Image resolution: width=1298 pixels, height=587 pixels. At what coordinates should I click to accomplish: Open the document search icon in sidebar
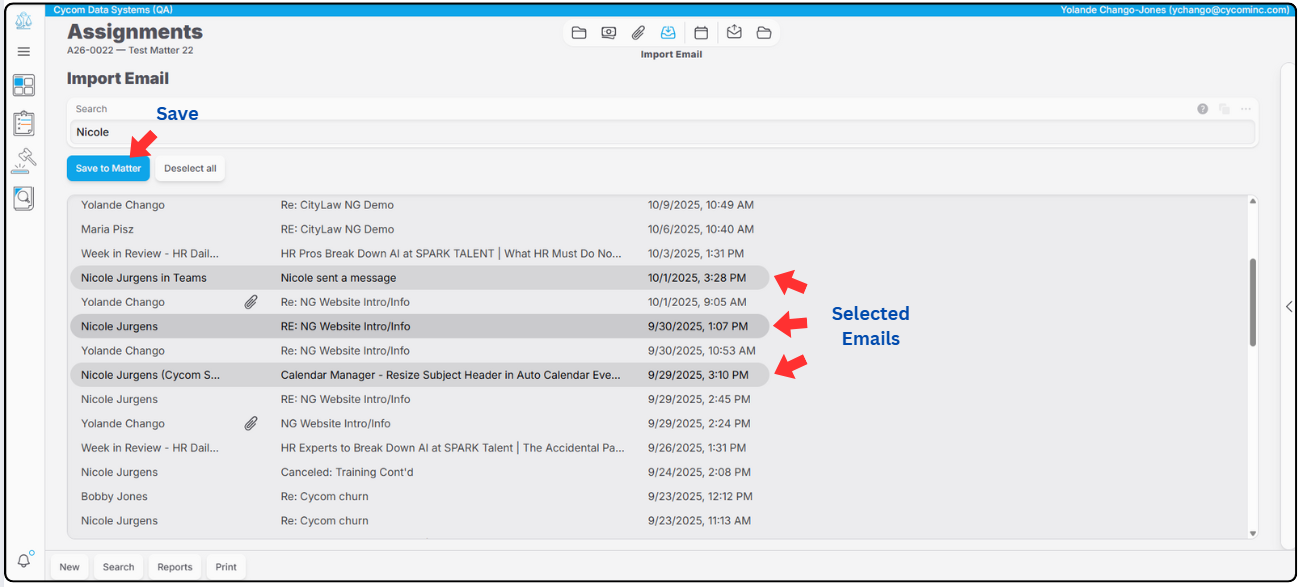(24, 198)
